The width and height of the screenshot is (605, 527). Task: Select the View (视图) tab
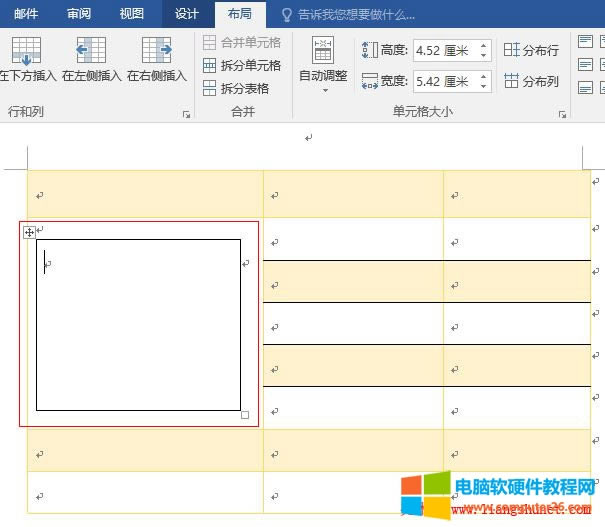[131, 14]
